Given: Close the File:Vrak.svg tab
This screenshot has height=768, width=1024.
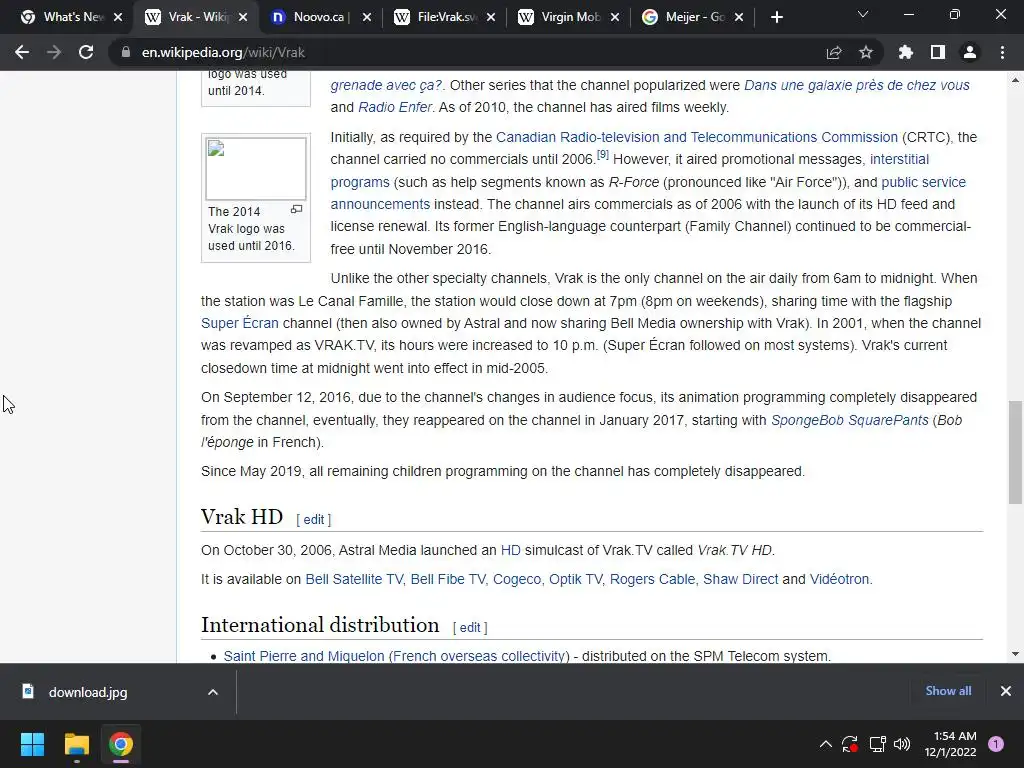Looking at the screenshot, I should (491, 18).
